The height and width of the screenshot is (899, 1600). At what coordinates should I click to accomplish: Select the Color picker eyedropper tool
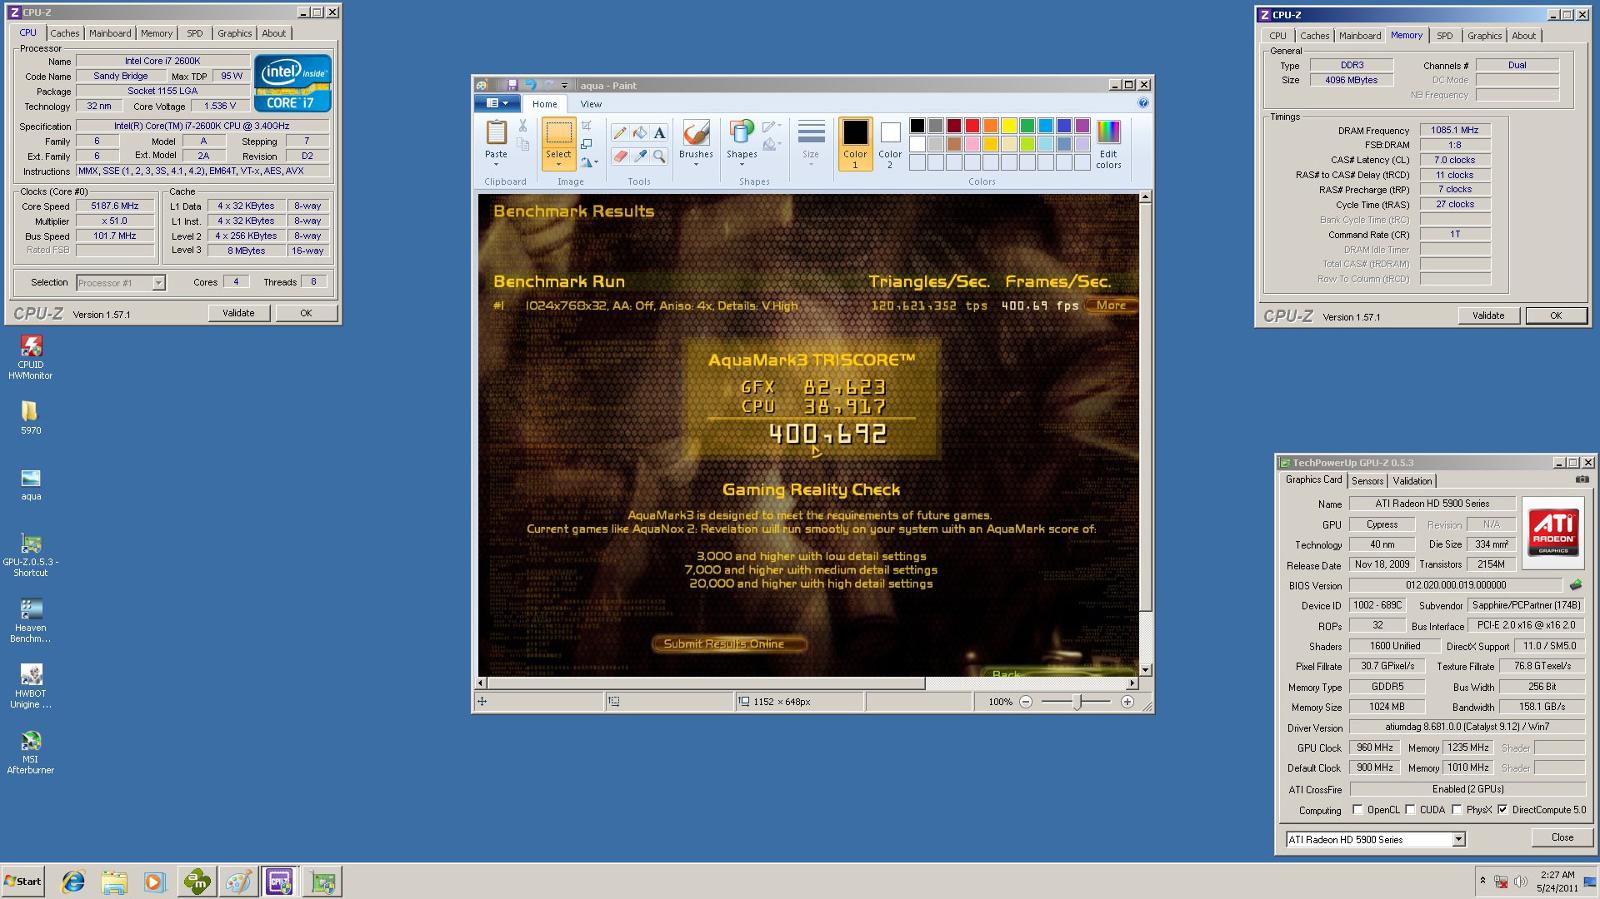(x=640, y=157)
